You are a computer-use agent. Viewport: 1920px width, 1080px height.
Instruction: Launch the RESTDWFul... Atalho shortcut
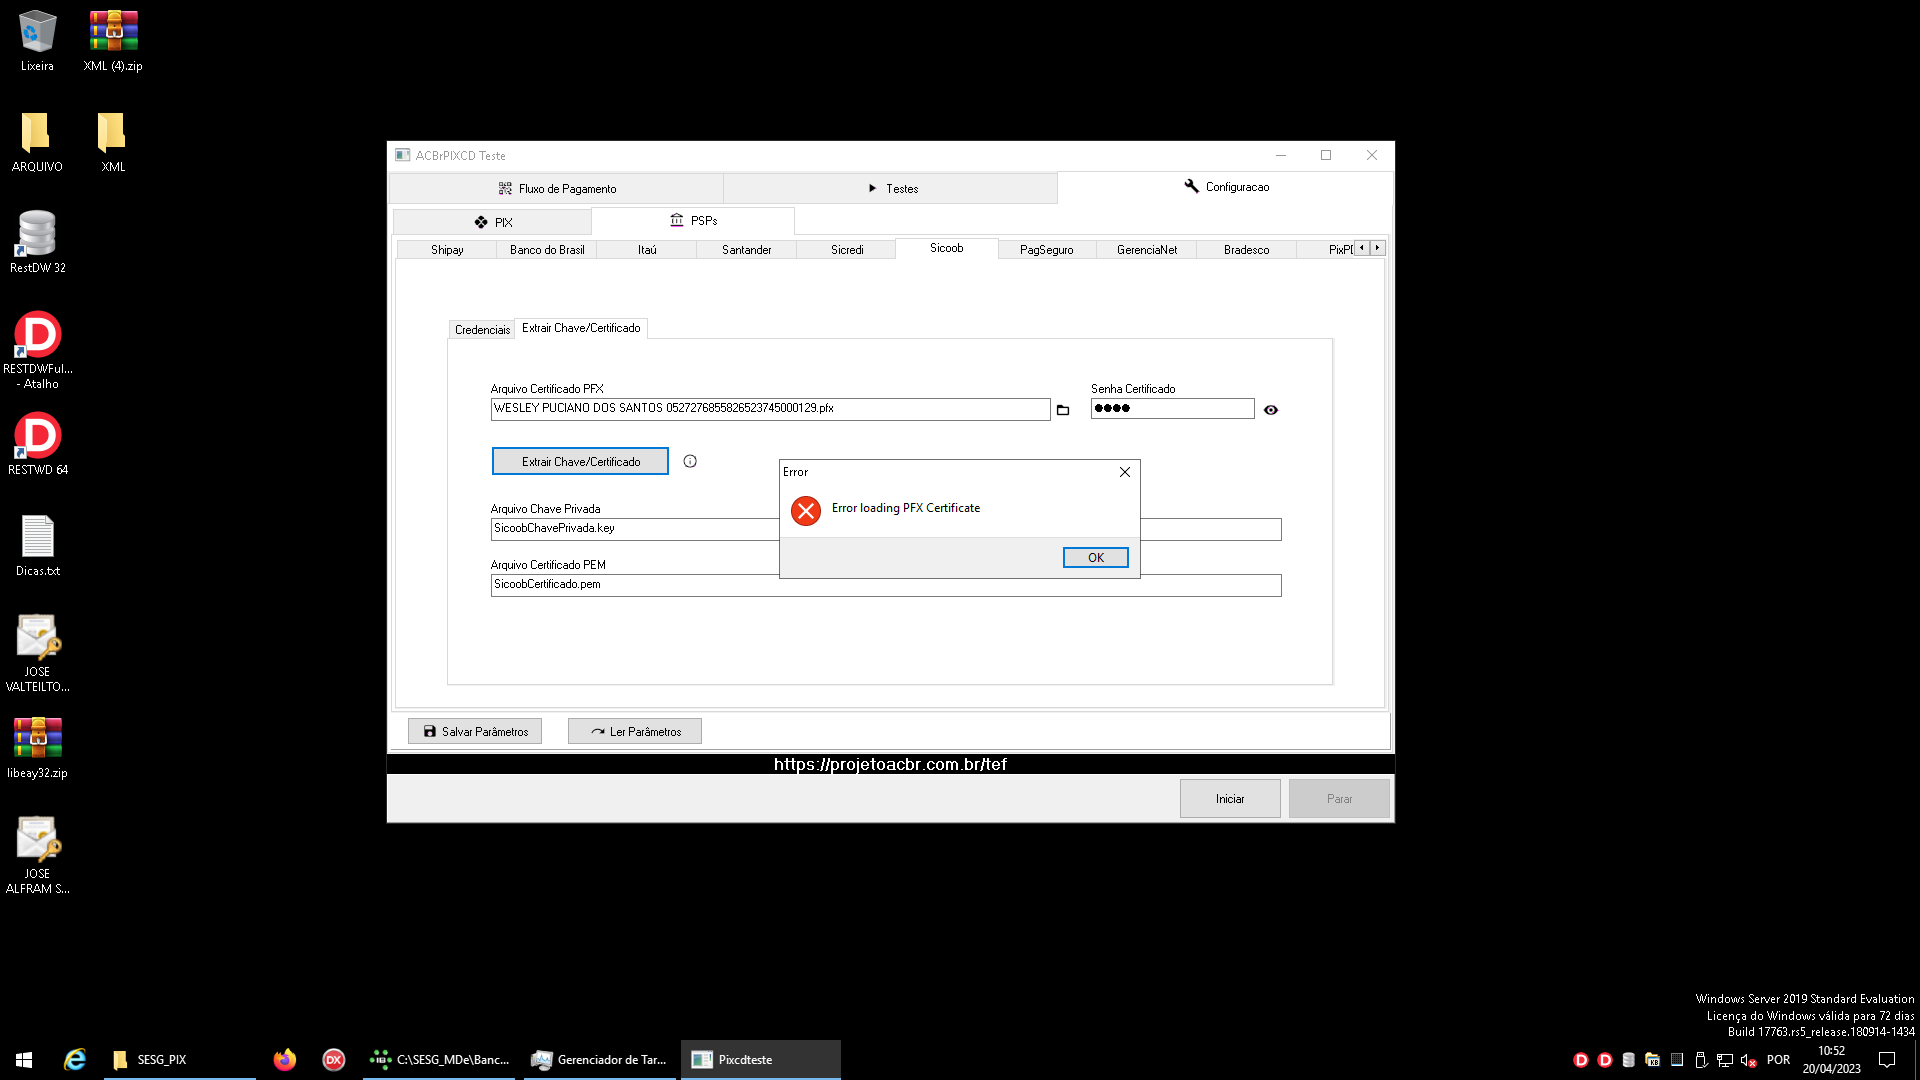point(37,349)
